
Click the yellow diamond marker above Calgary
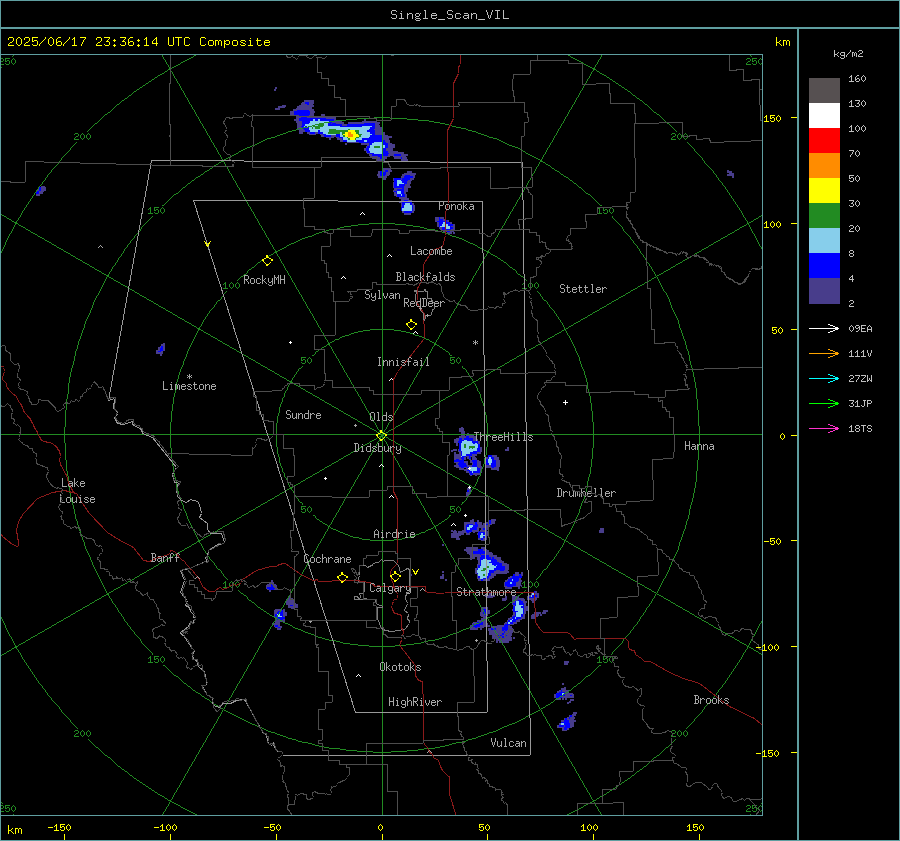[x=395, y=576]
